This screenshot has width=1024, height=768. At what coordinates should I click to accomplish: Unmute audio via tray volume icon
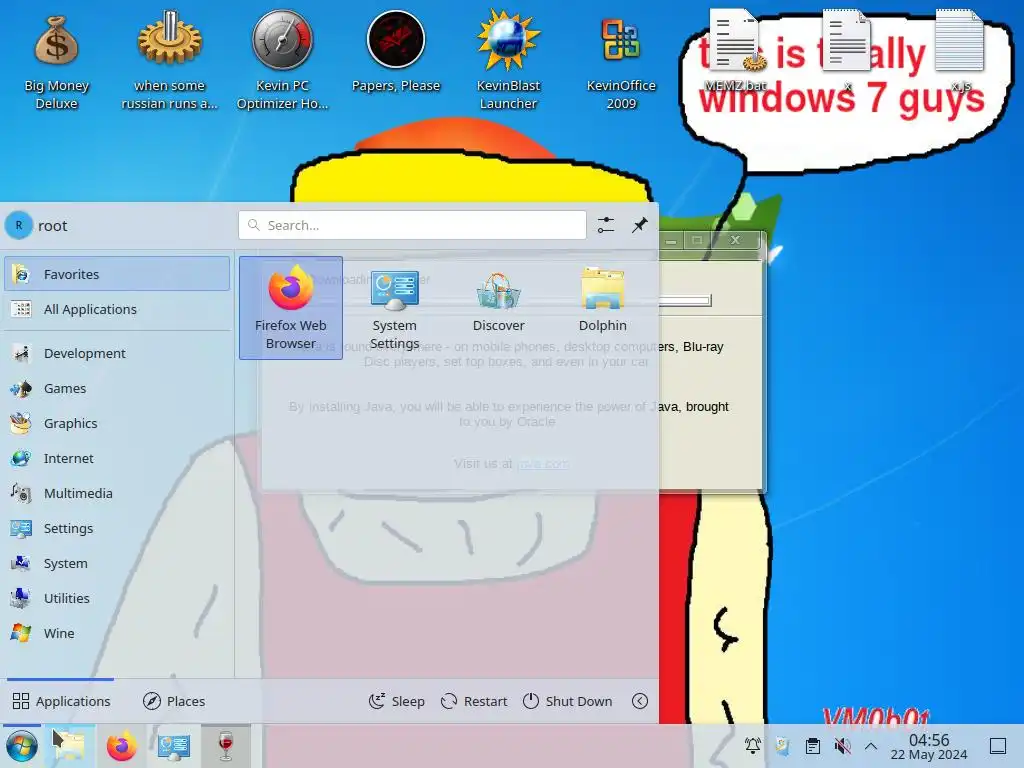click(842, 746)
